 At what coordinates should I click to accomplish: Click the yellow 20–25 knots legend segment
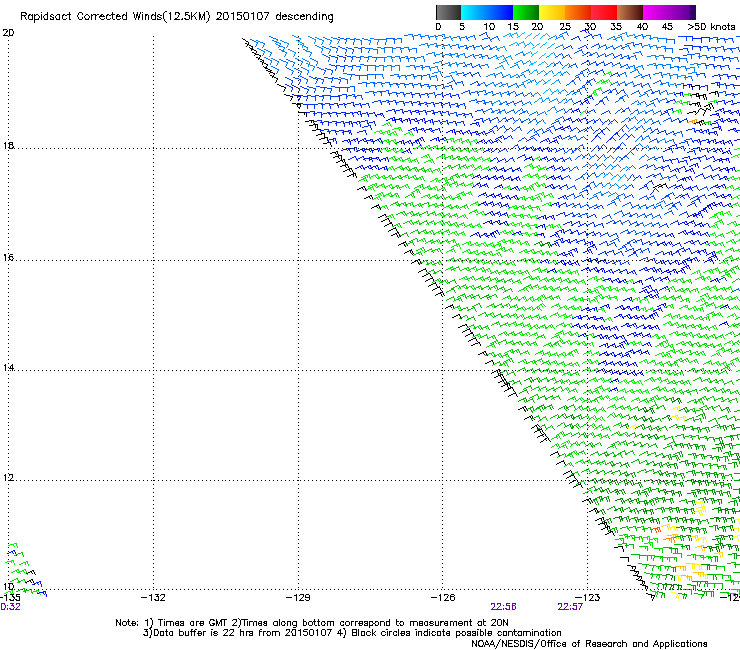coord(552,12)
